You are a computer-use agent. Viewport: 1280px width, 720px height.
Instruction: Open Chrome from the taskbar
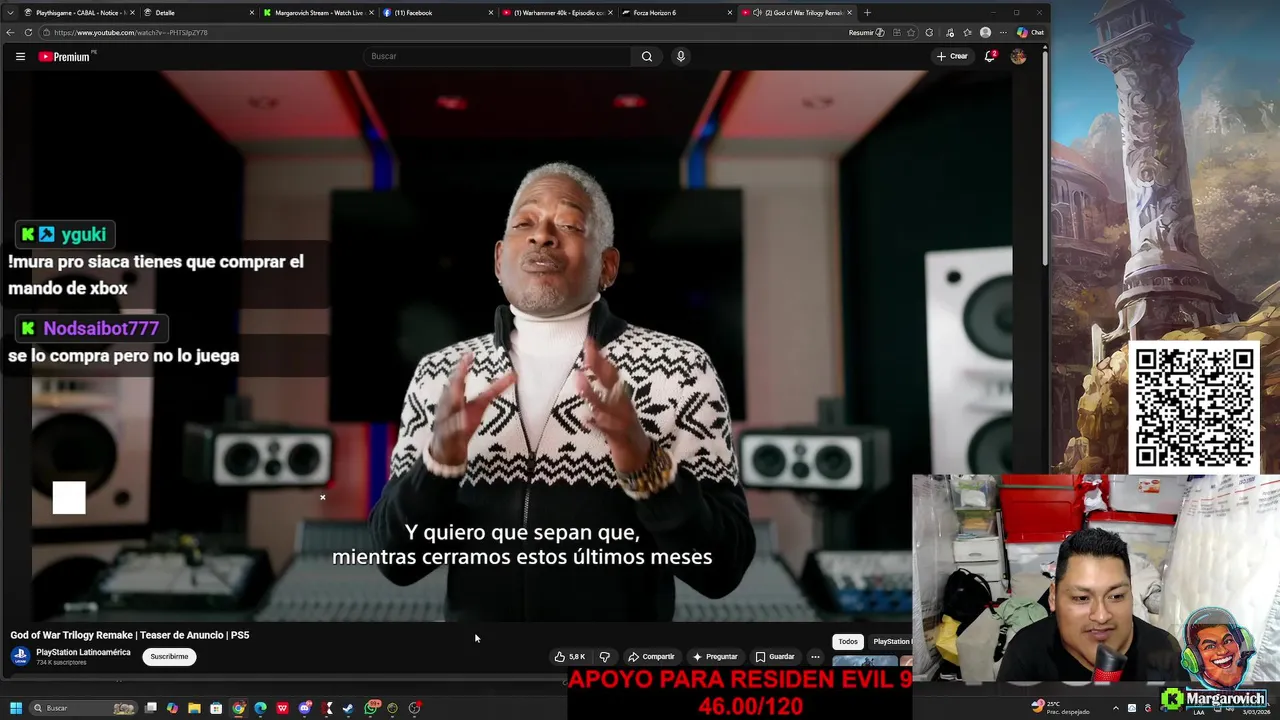click(238, 708)
